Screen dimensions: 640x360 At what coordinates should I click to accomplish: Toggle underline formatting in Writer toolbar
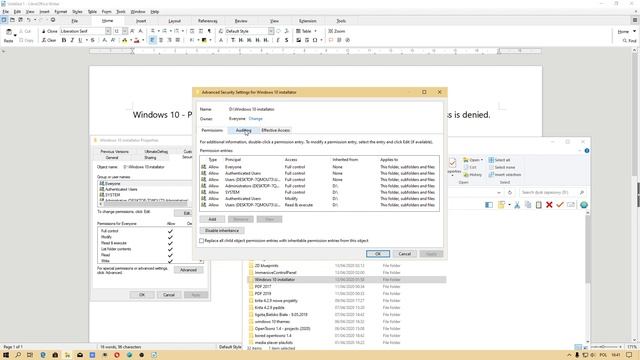[x=80, y=40]
